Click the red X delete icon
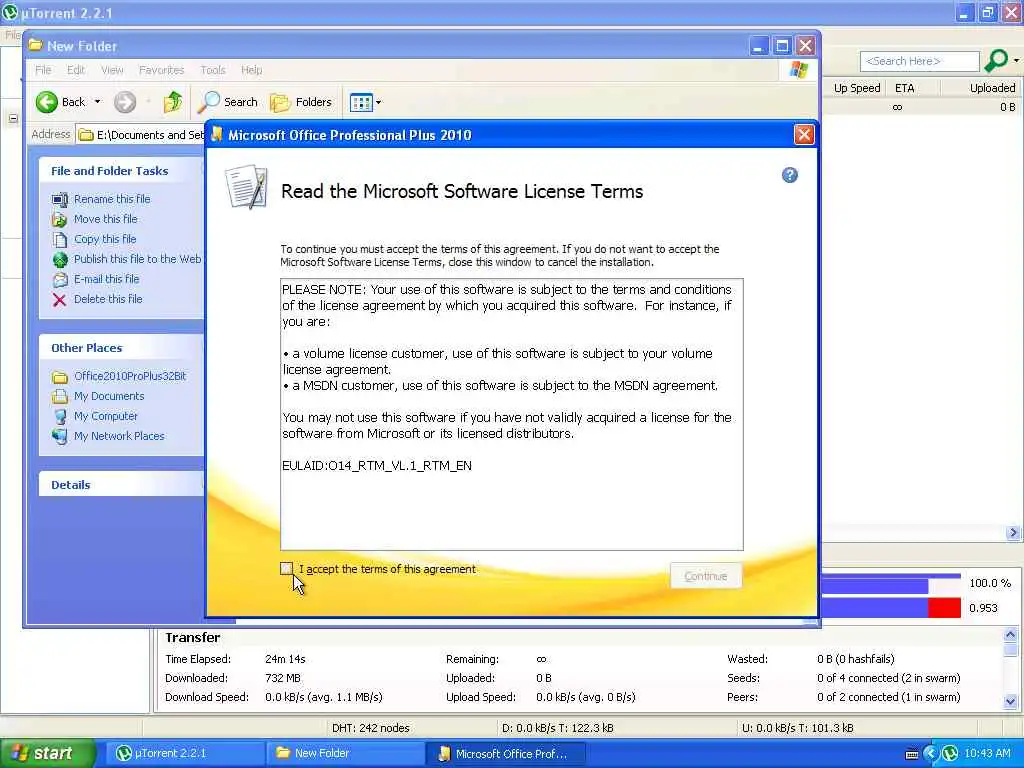Screen dimensions: 1024x768 click(59, 300)
